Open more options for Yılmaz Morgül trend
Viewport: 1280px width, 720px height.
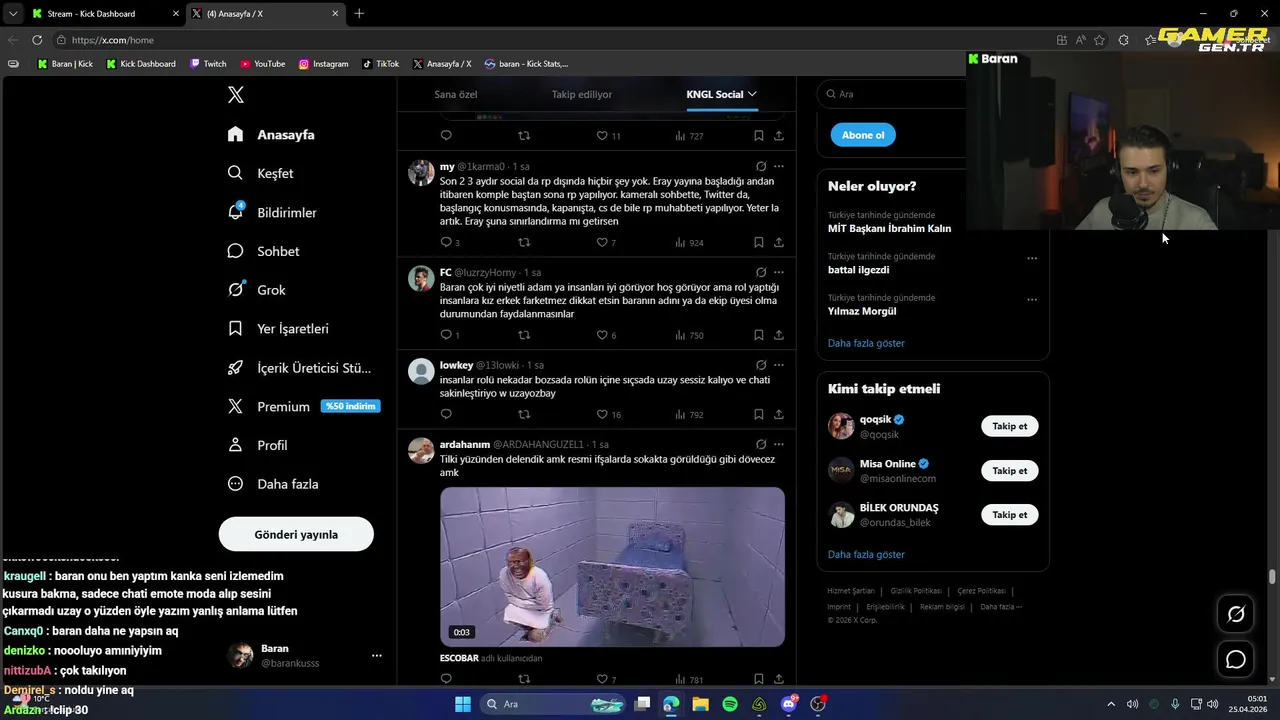[1032, 299]
